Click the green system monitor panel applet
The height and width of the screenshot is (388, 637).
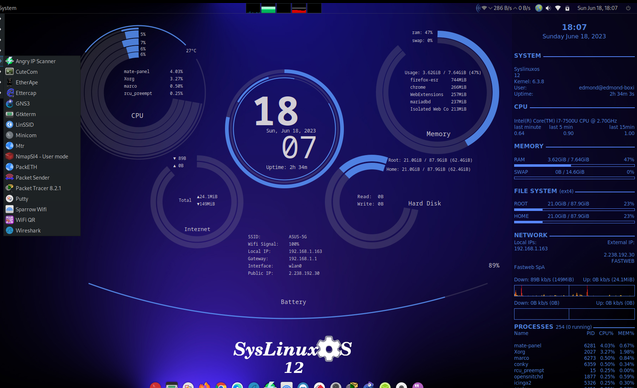269,8
